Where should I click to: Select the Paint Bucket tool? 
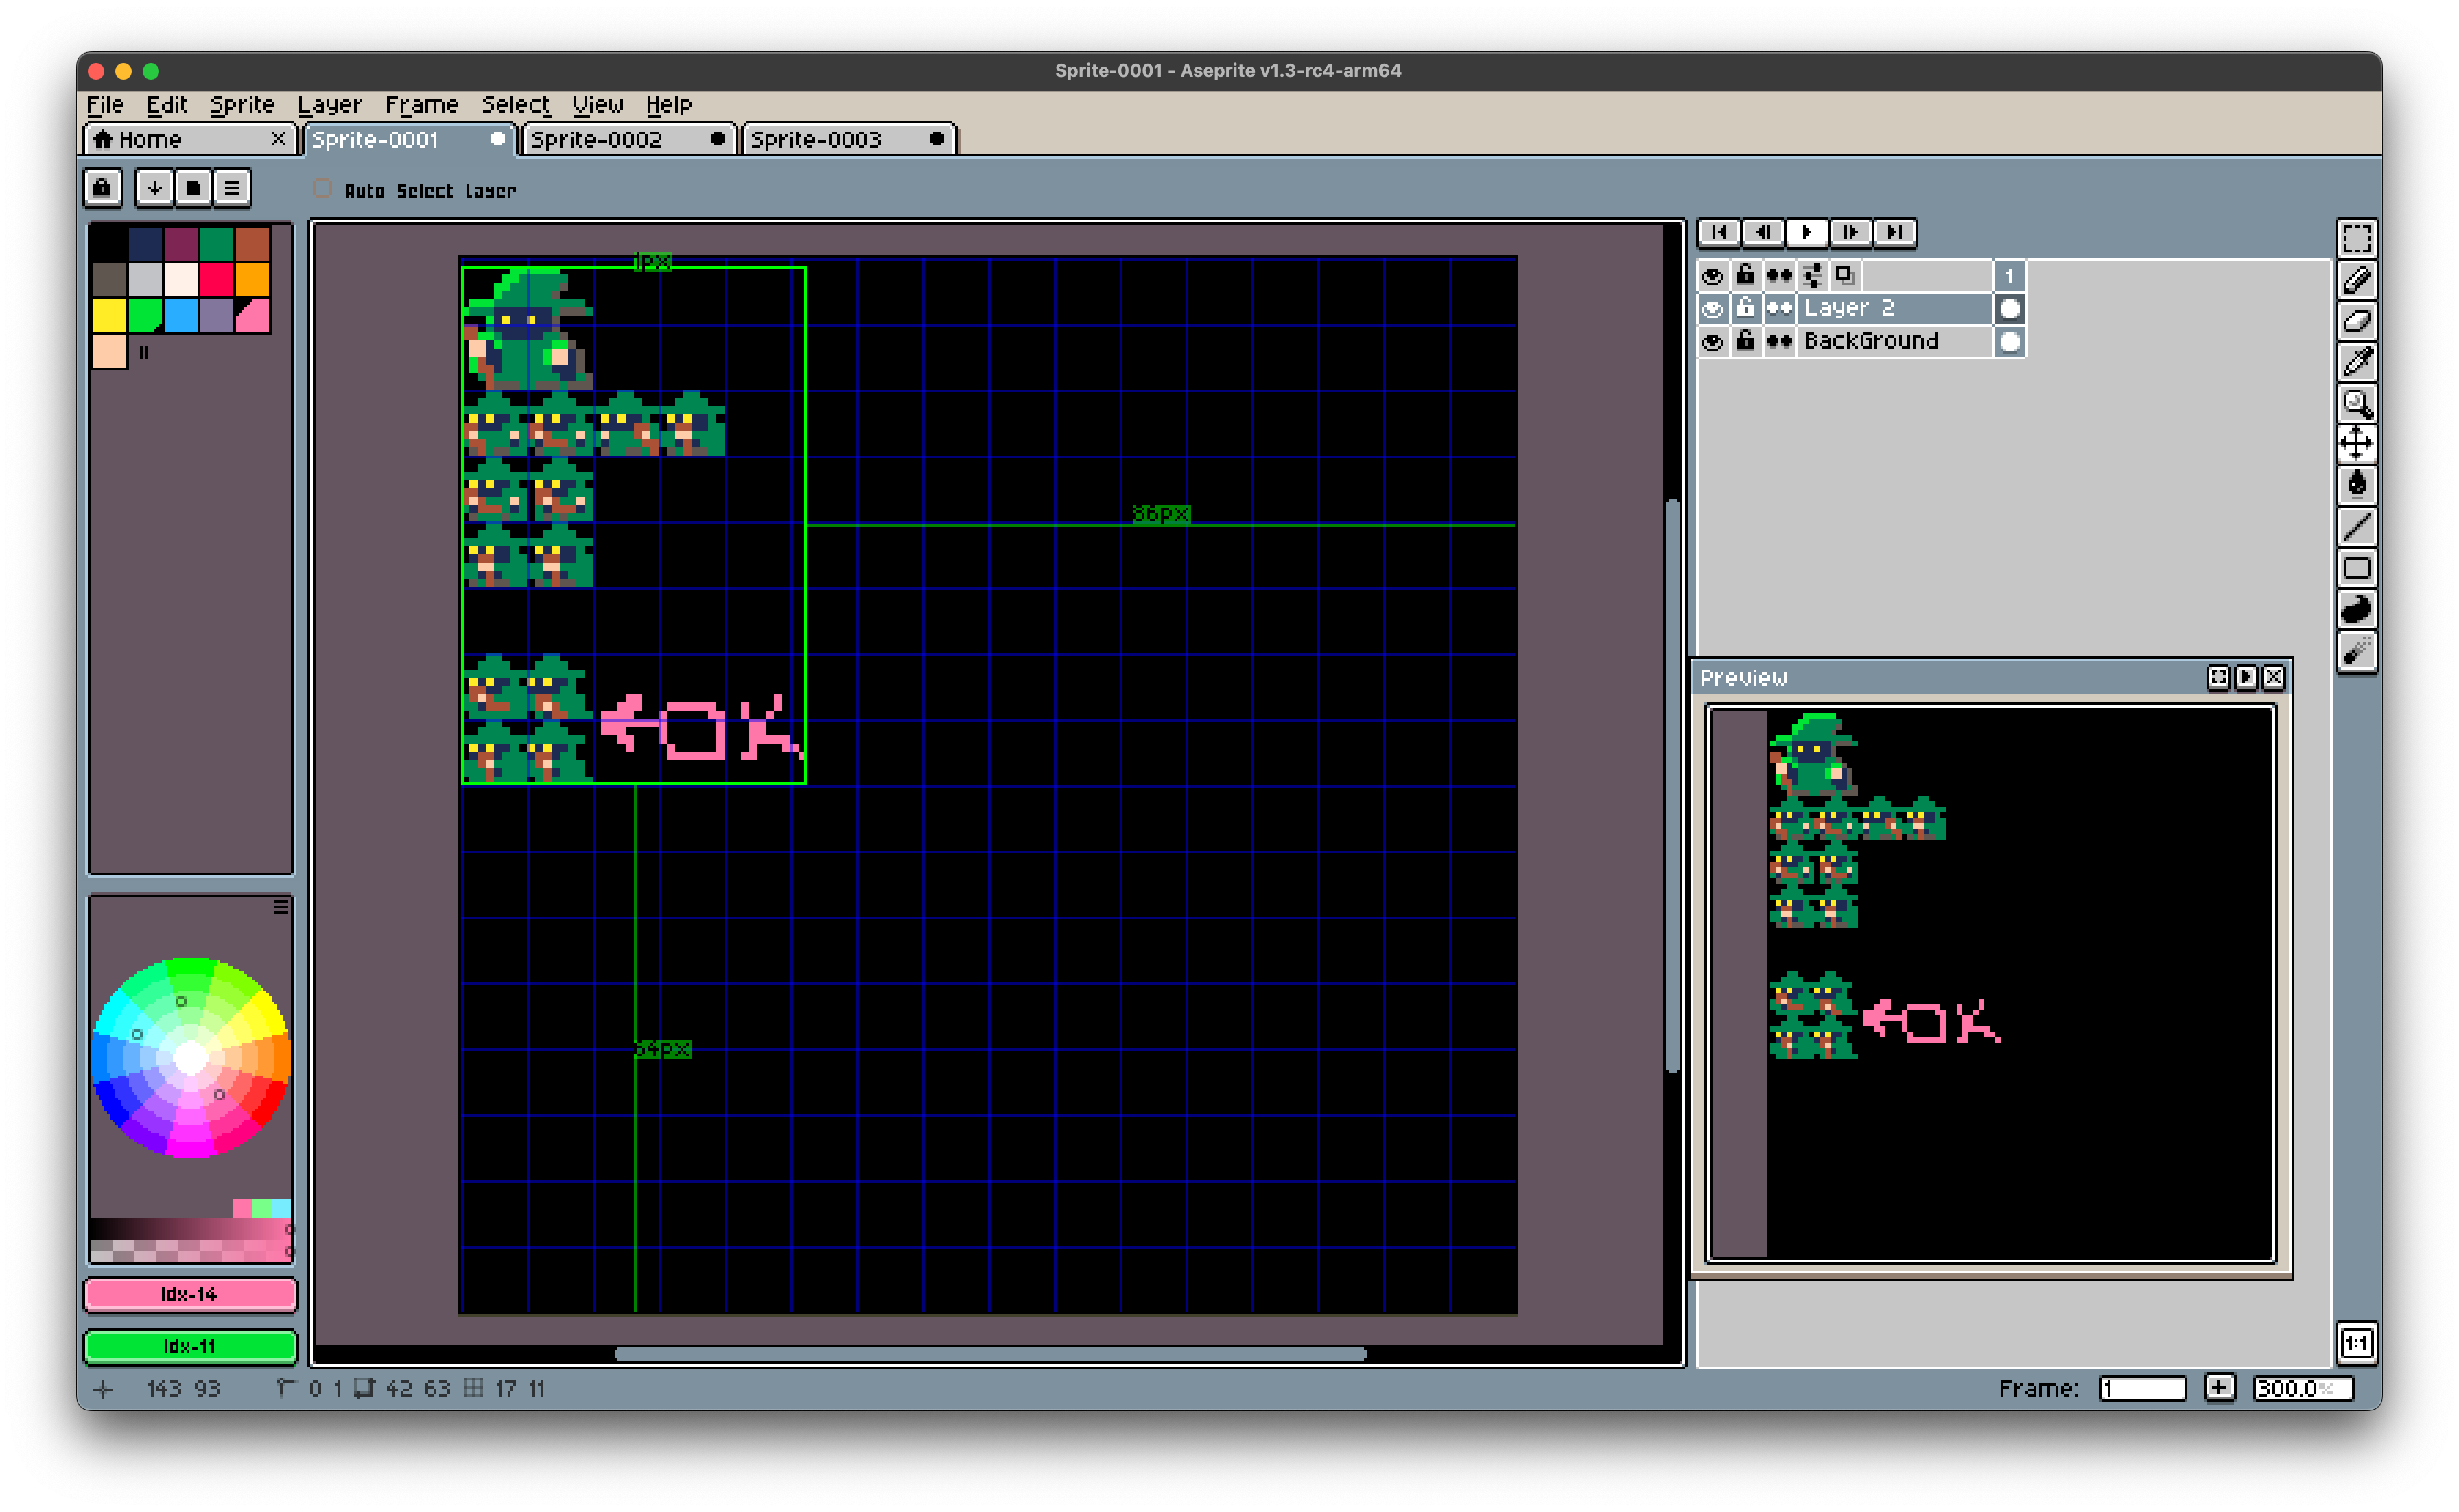point(2356,485)
